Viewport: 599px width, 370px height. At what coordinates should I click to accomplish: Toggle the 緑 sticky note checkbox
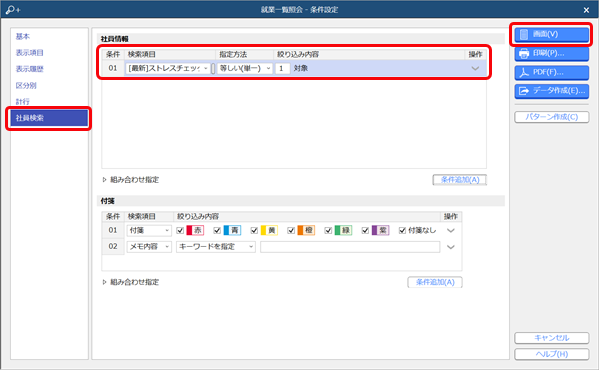pyautogui.click(x=328, y=231)
